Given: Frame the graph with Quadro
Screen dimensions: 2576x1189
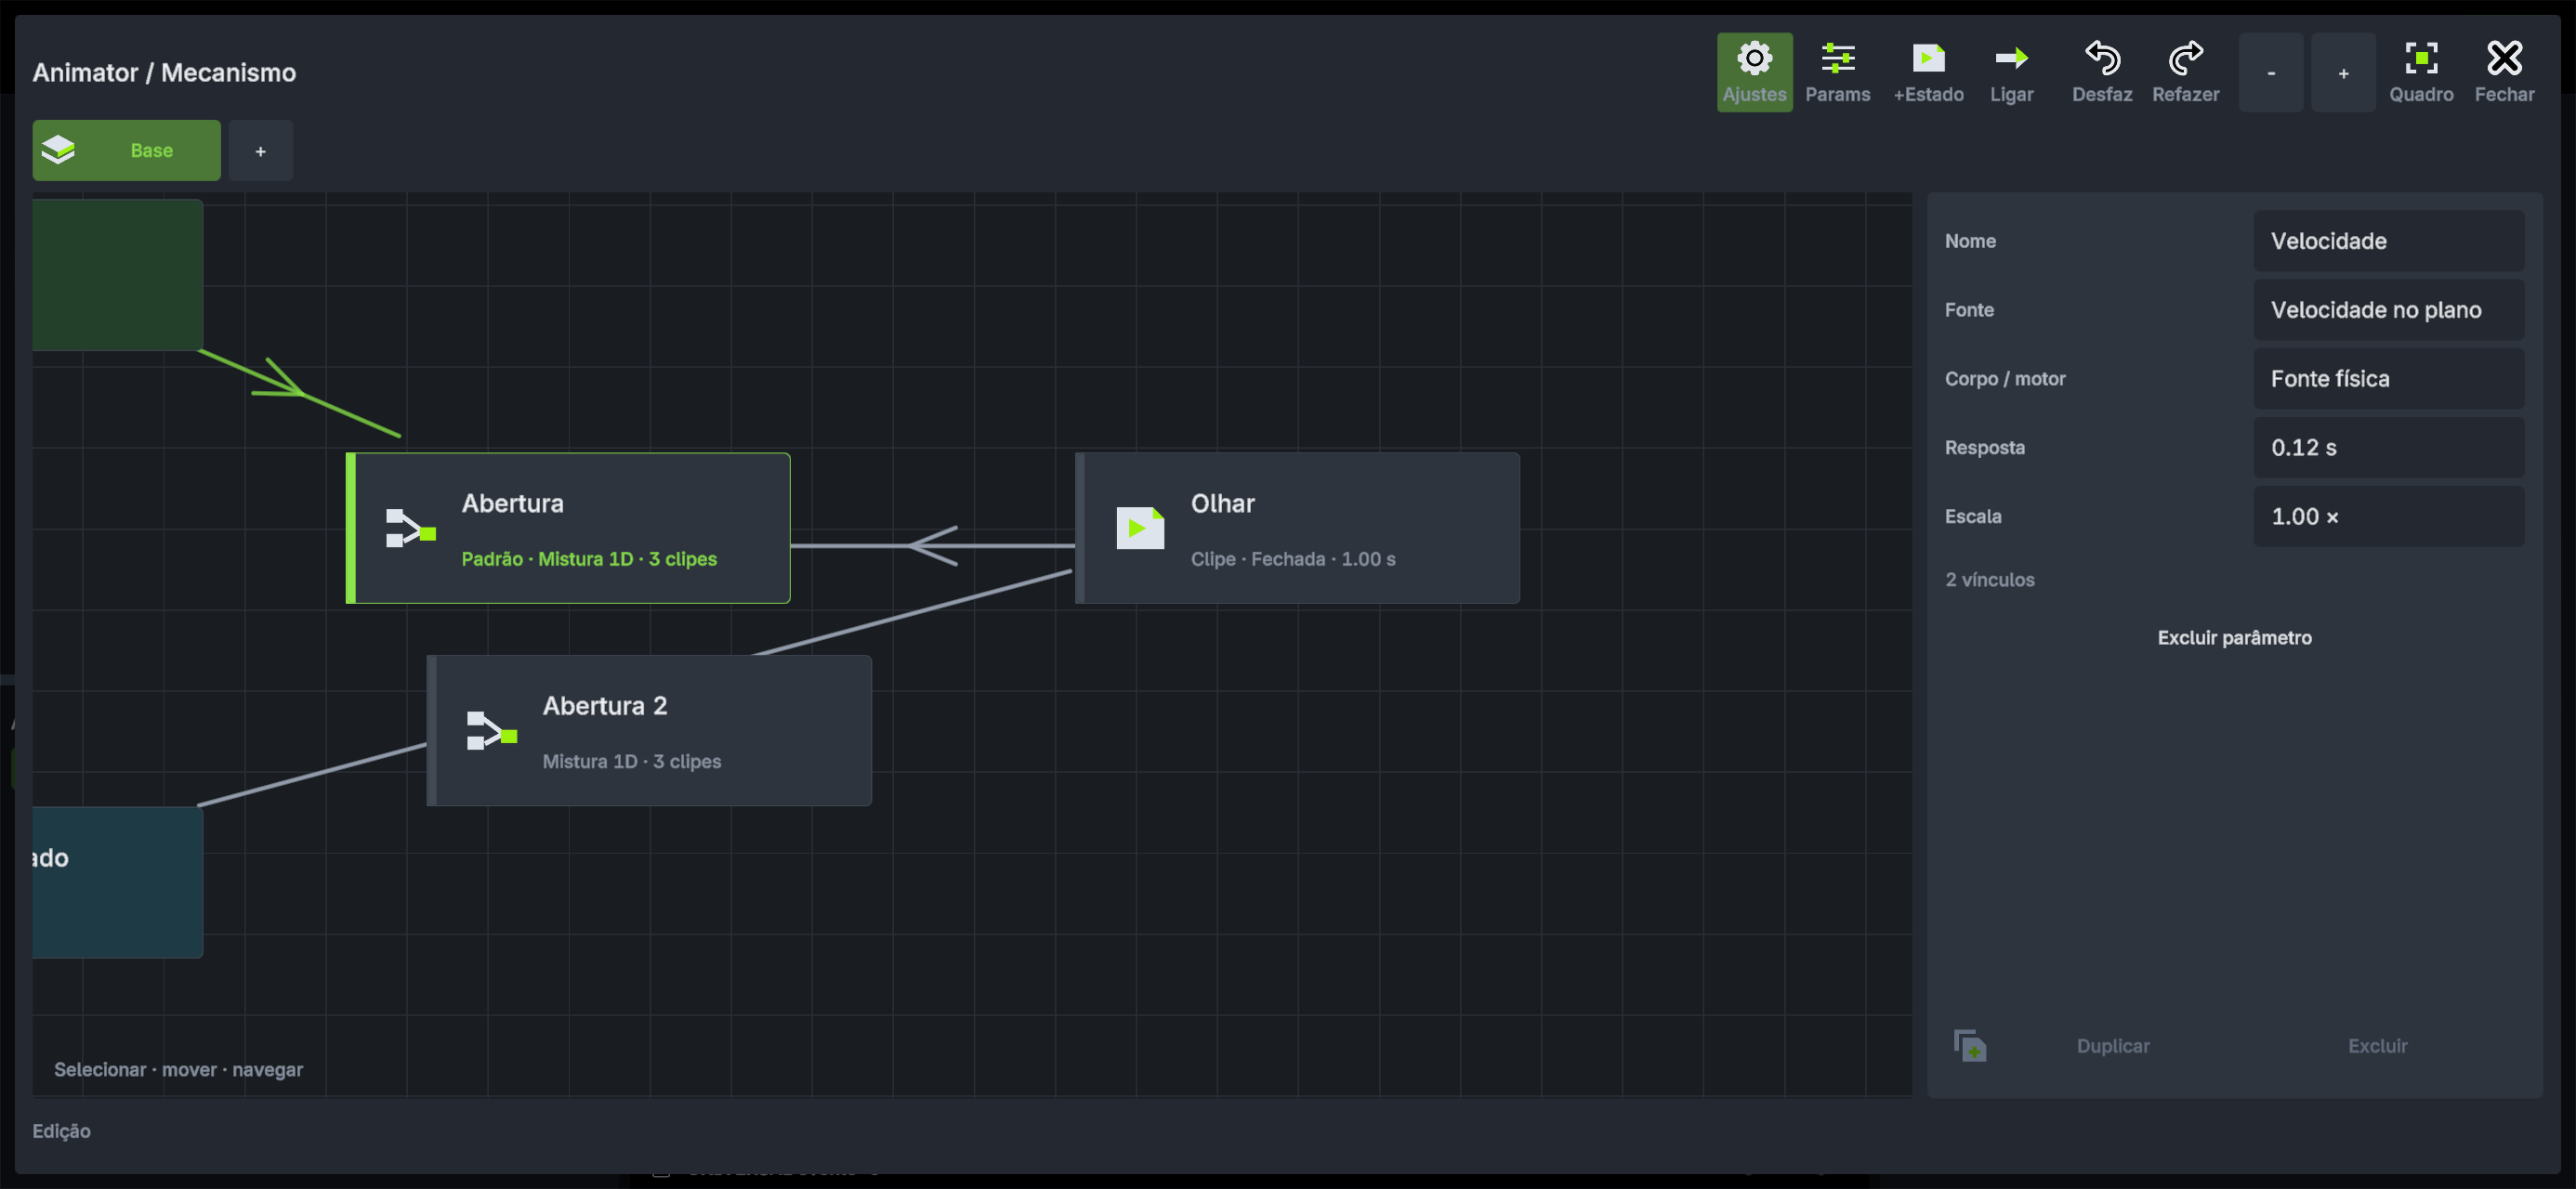Looking at the screenshot, I should click(x=2421, y=72).
